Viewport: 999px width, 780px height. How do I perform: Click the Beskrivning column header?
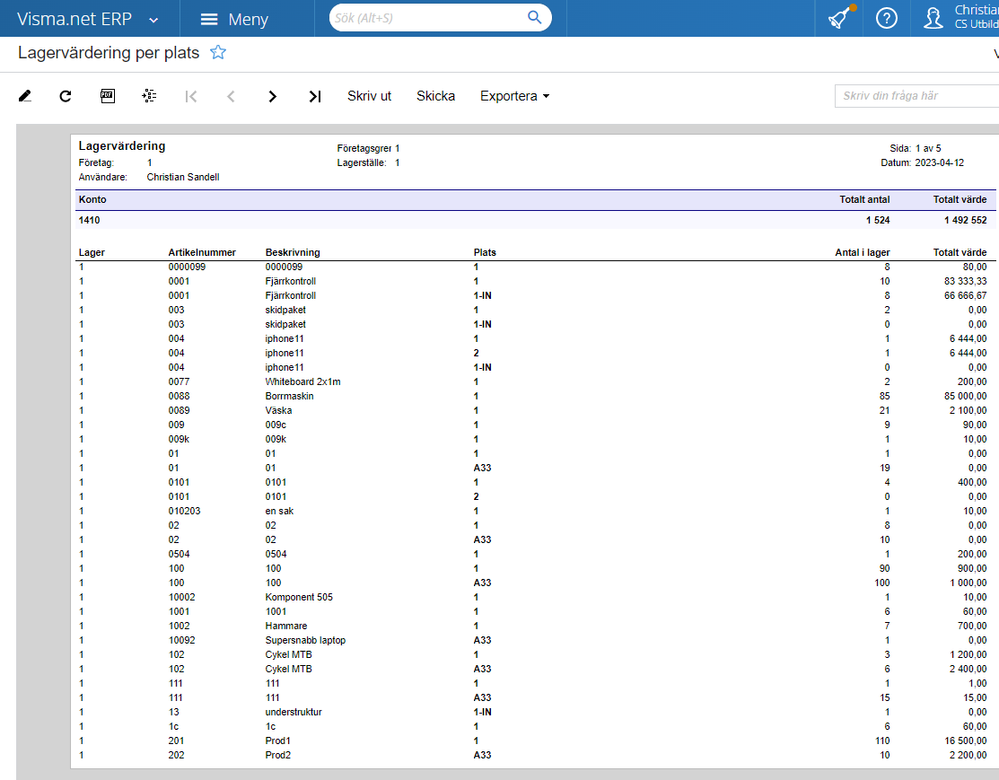click(x=292, y=252)
